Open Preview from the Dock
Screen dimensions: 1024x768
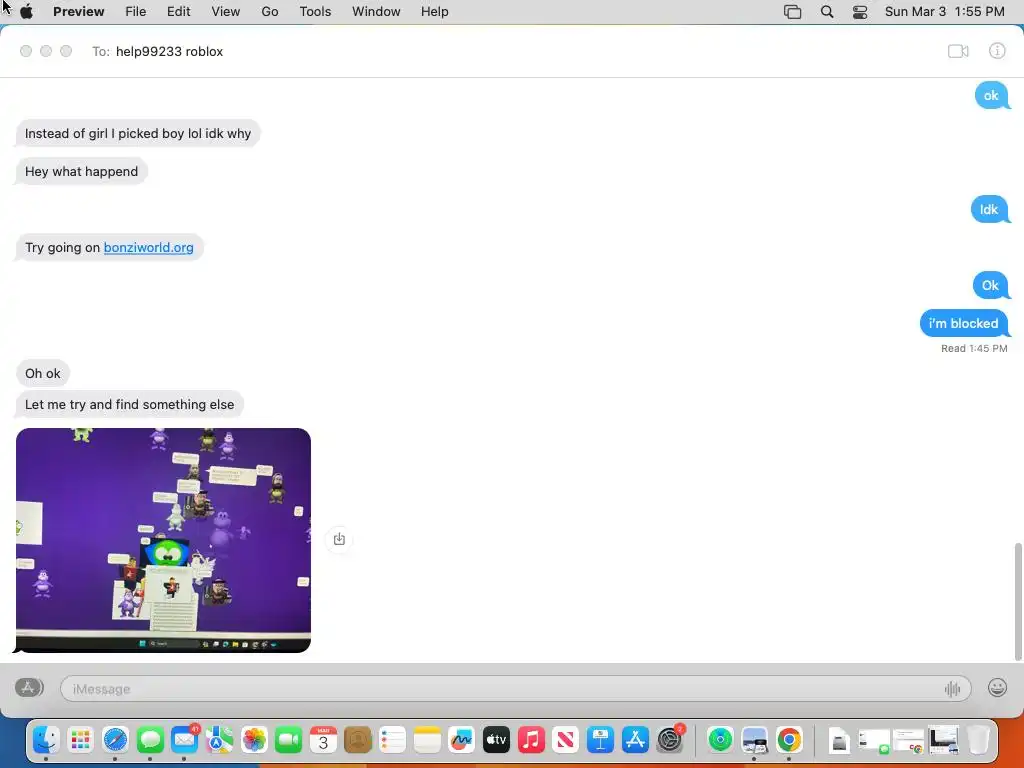coord(754,740)
